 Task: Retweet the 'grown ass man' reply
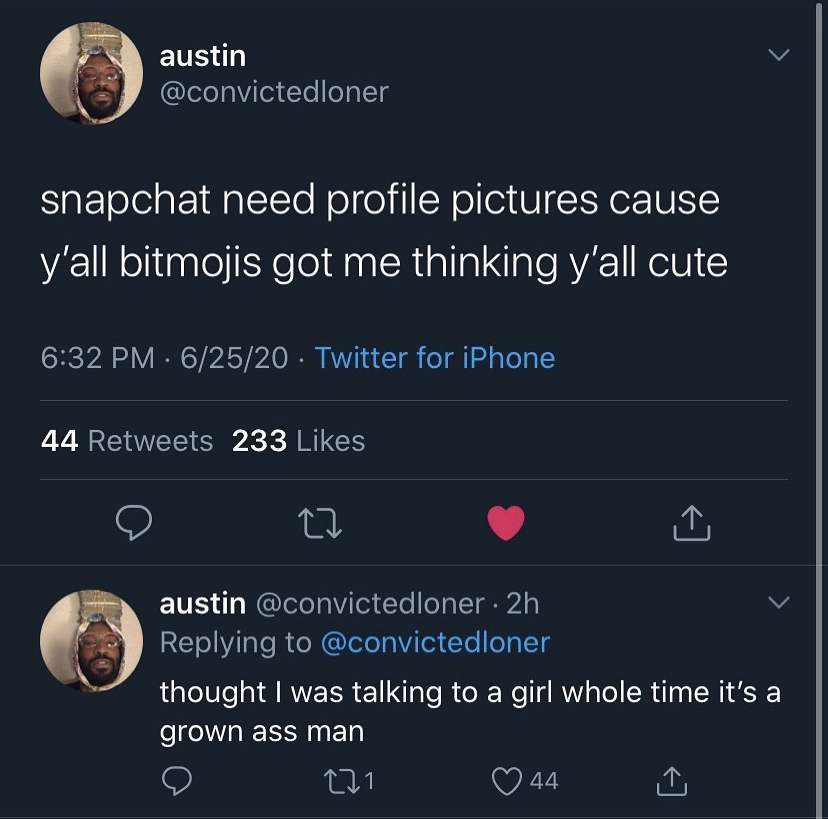pos(343,780)
